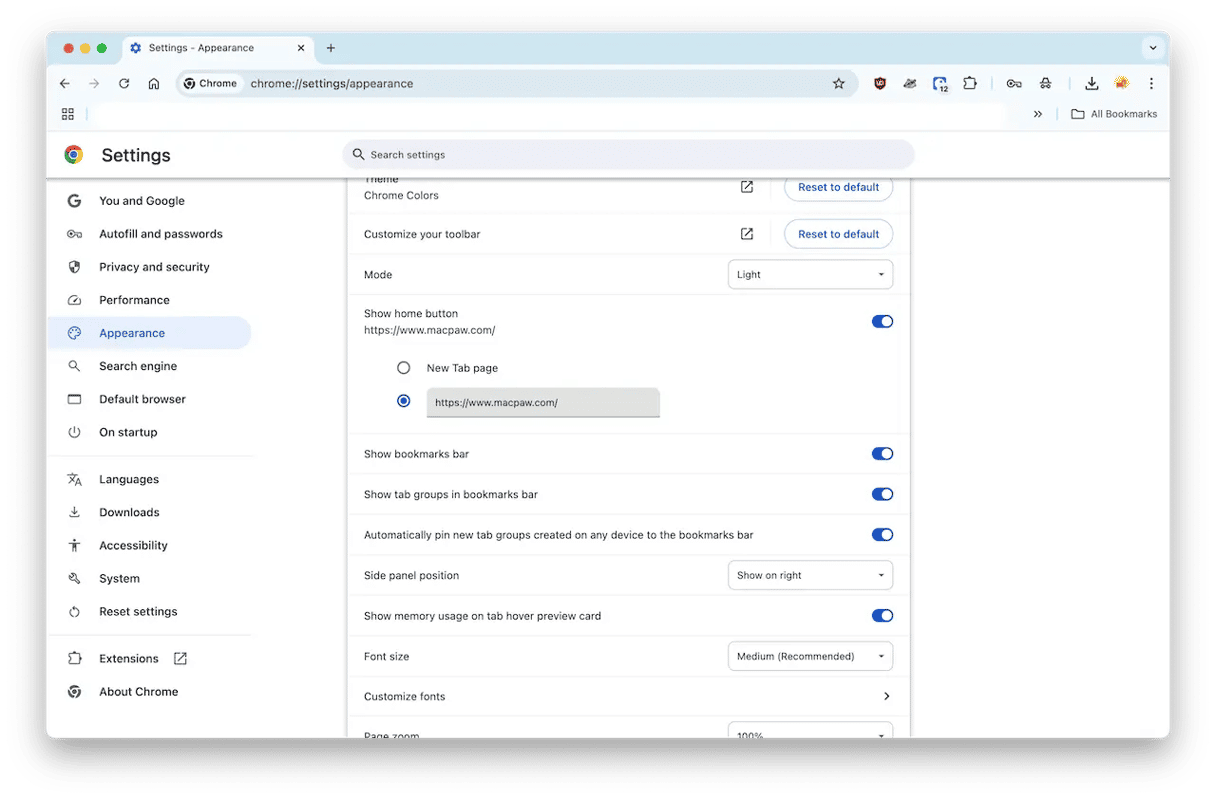Go to the Search engine settings section
The image size is (1216, 799).
point(138,366)
